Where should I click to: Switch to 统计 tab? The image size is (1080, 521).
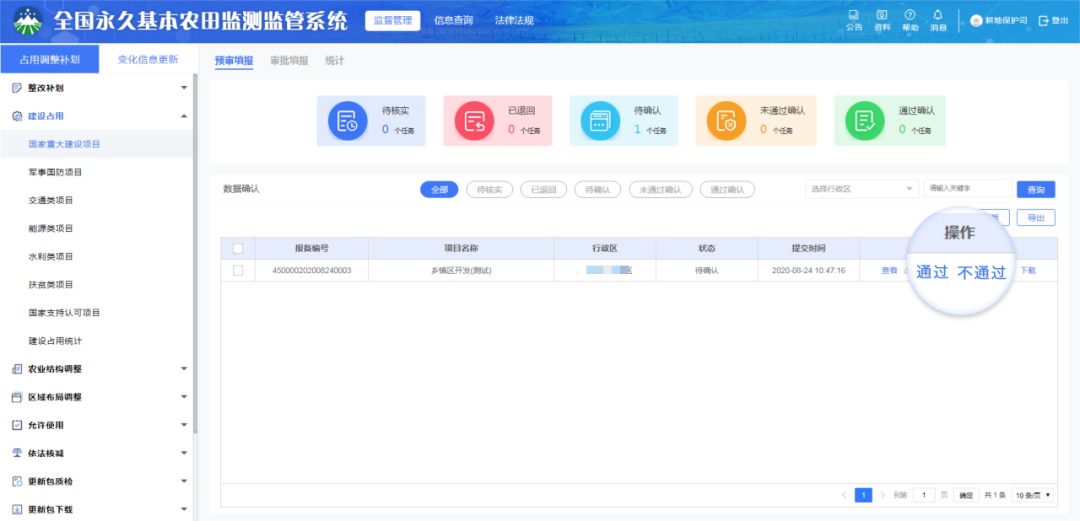click(x=335, y=61)
